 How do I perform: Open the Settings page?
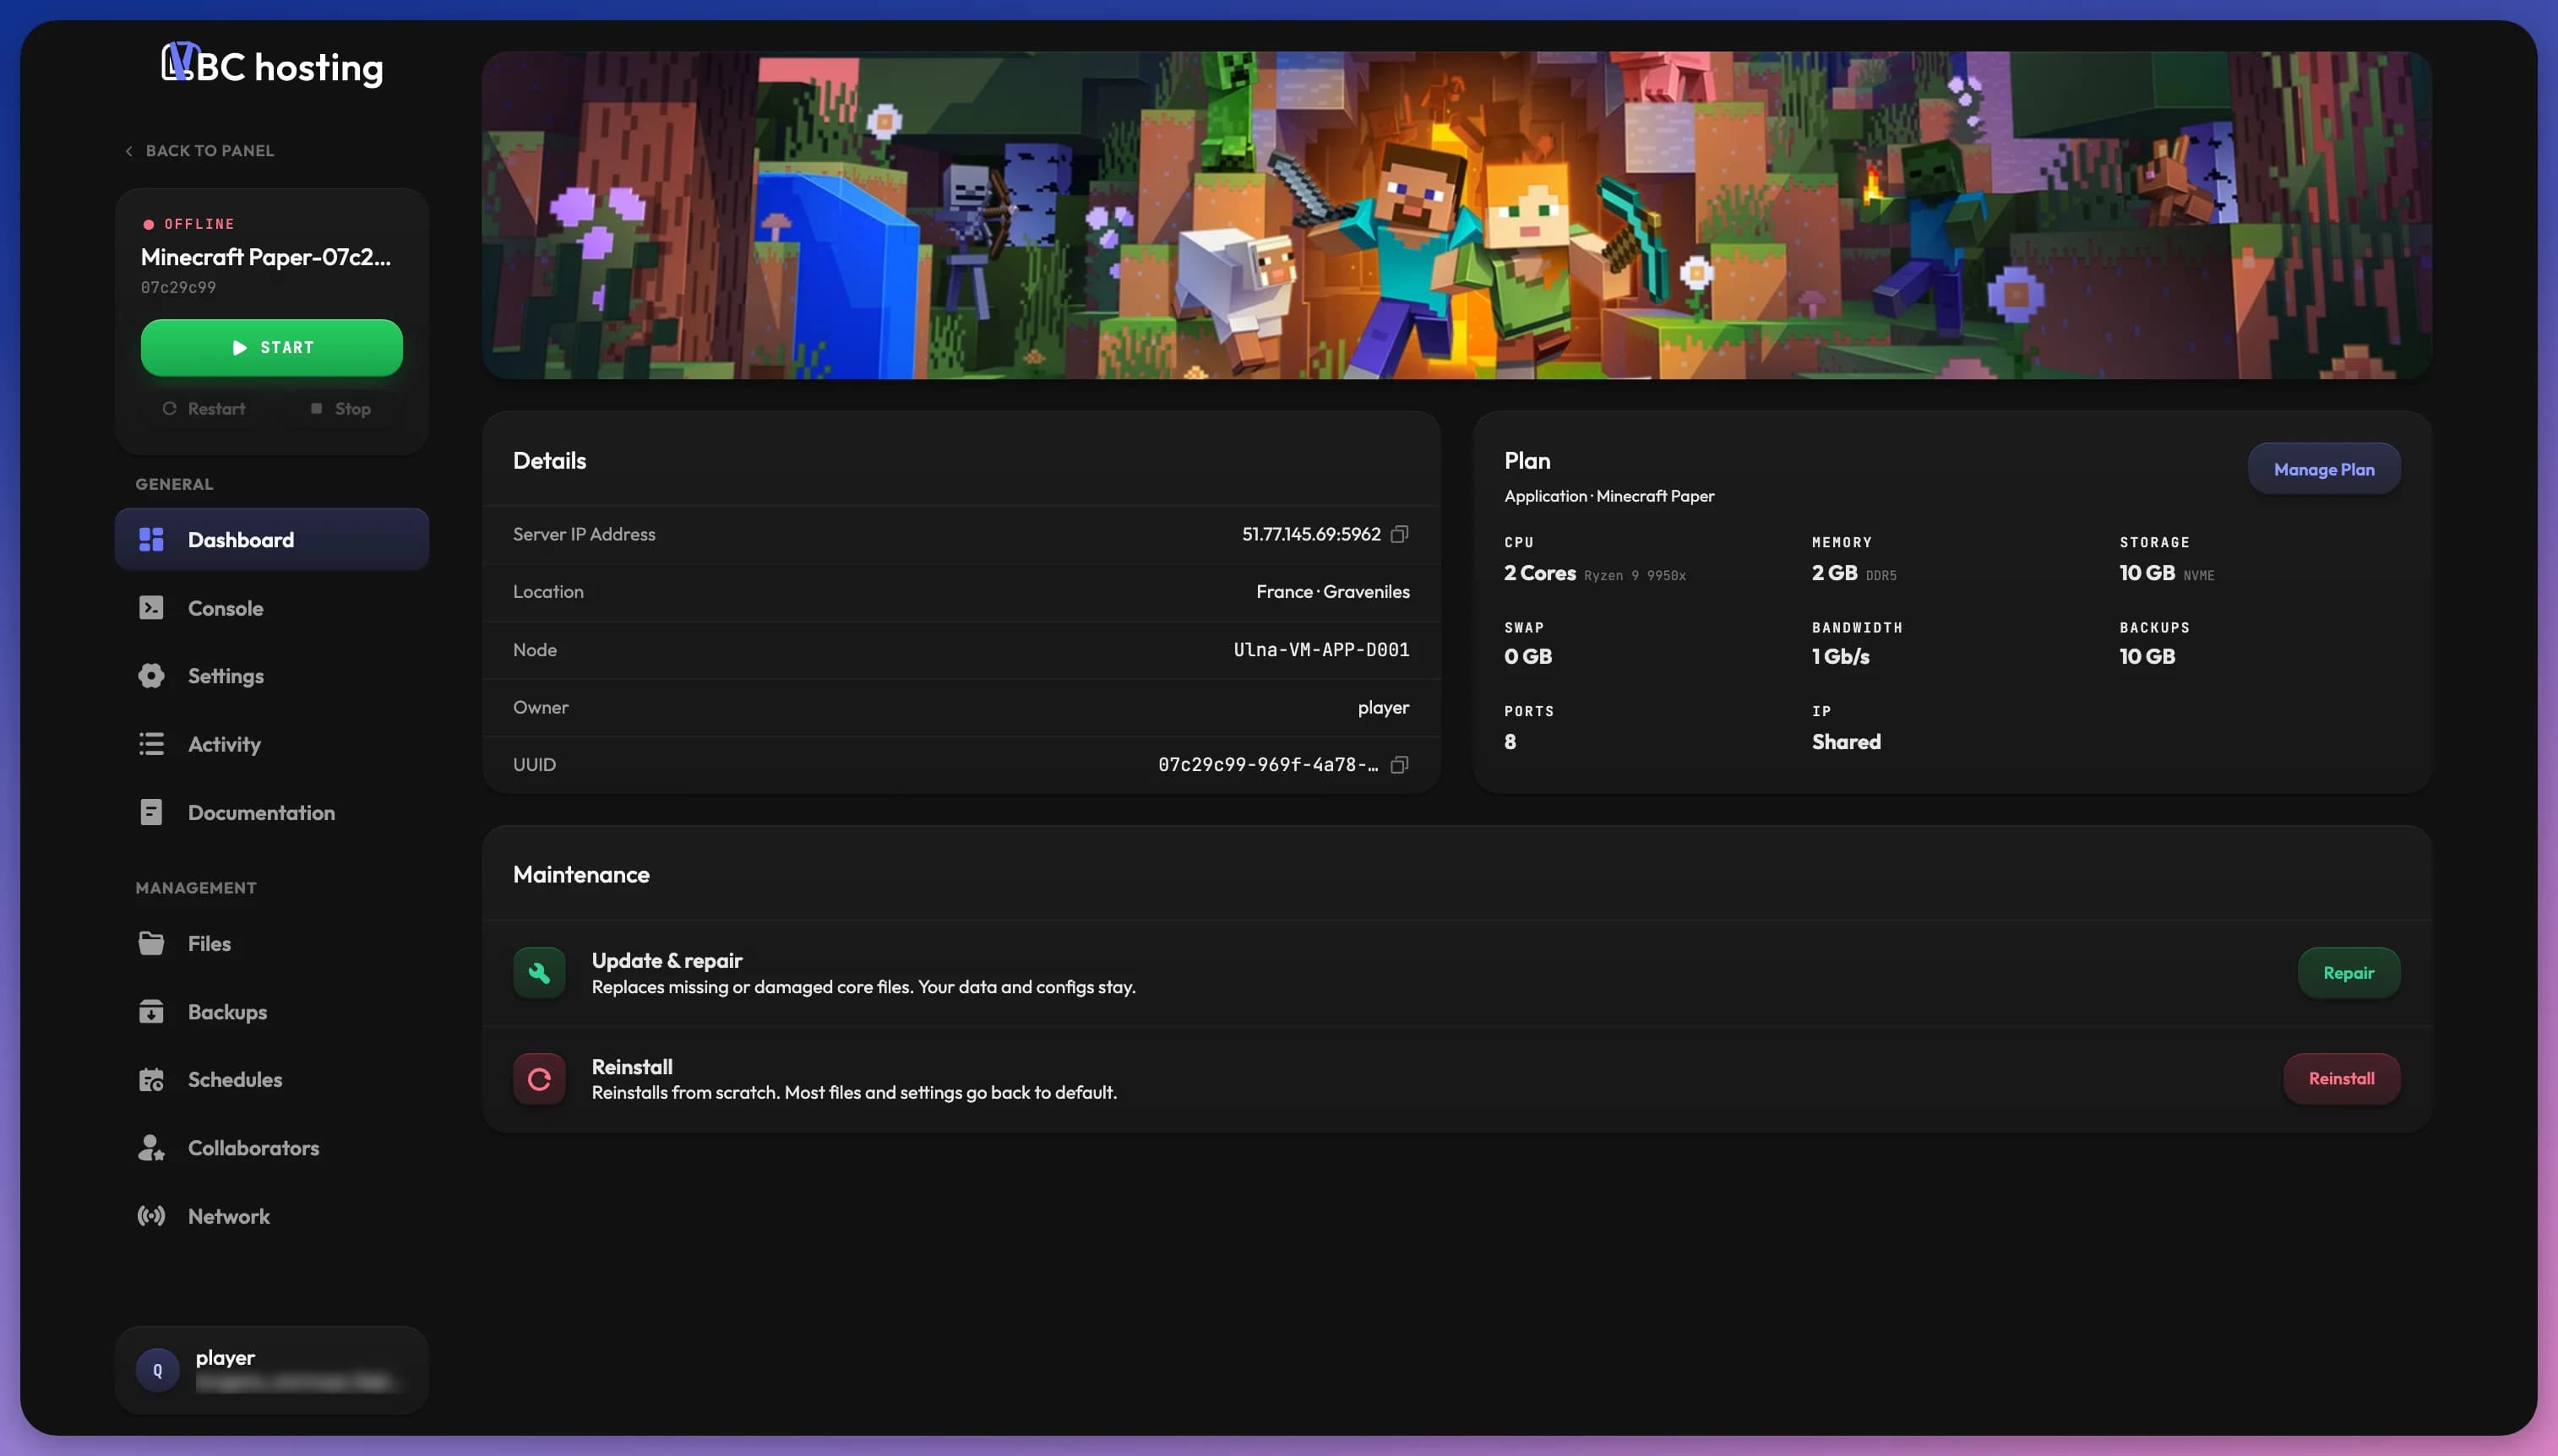click(x=272, y=676)
